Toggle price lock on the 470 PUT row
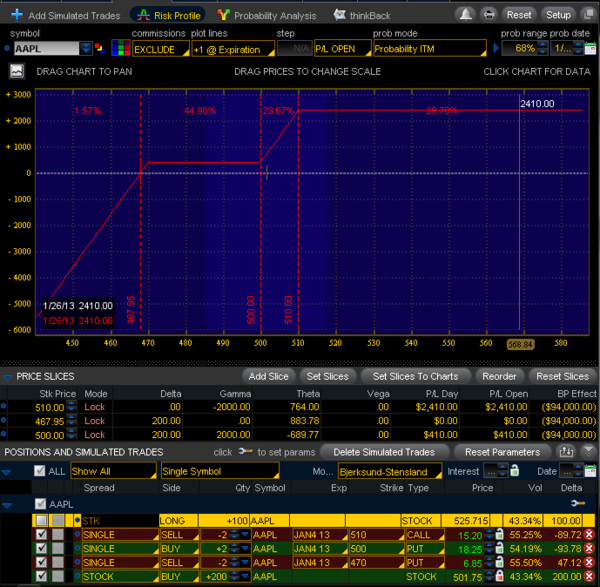The image size is (600, 587). click(x=499, y=562)
